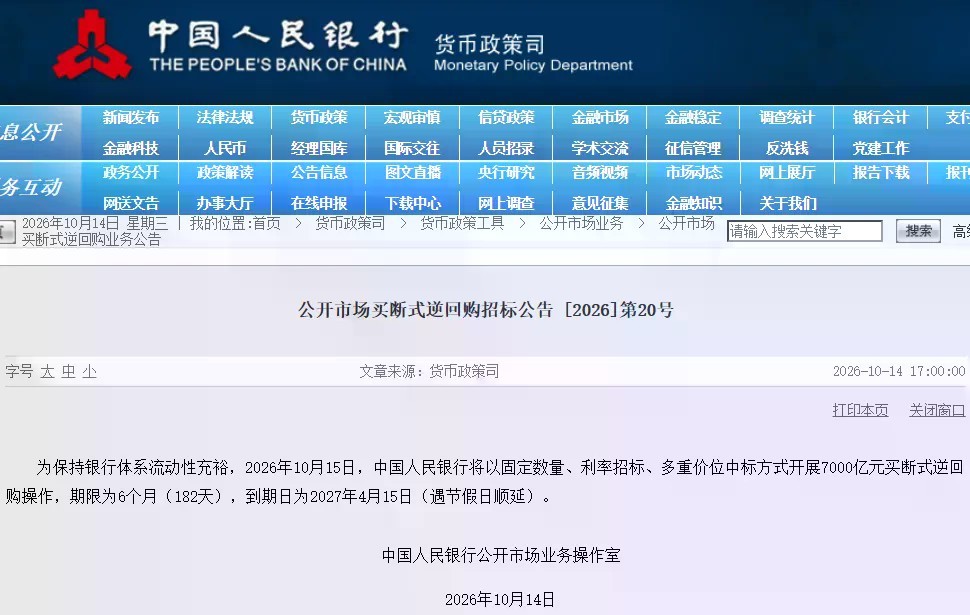Open 法律法规 navigation item
Viewport: 970px width, 615px height.
(225, 117)
